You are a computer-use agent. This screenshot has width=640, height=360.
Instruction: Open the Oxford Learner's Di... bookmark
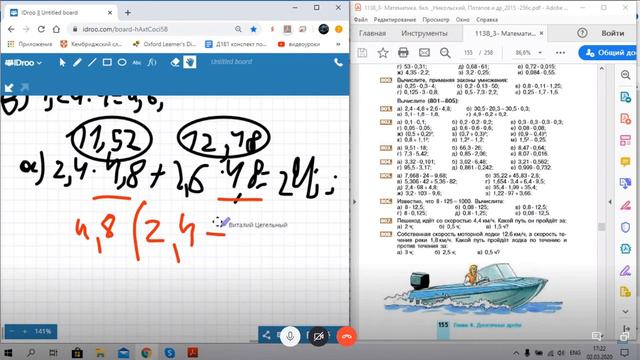(164, 44)
